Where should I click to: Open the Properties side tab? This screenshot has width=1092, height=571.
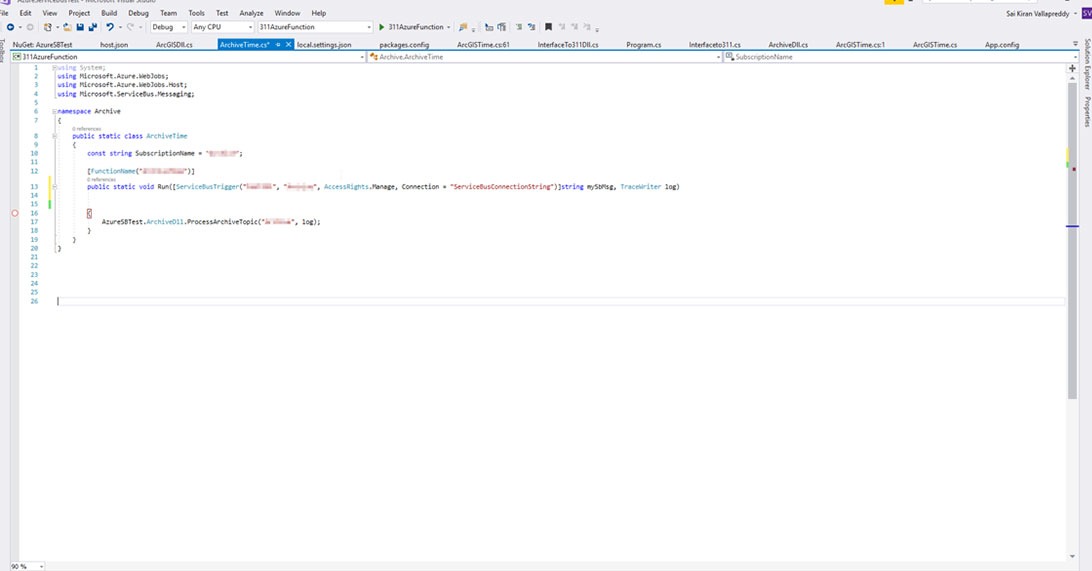(1086, 111)
